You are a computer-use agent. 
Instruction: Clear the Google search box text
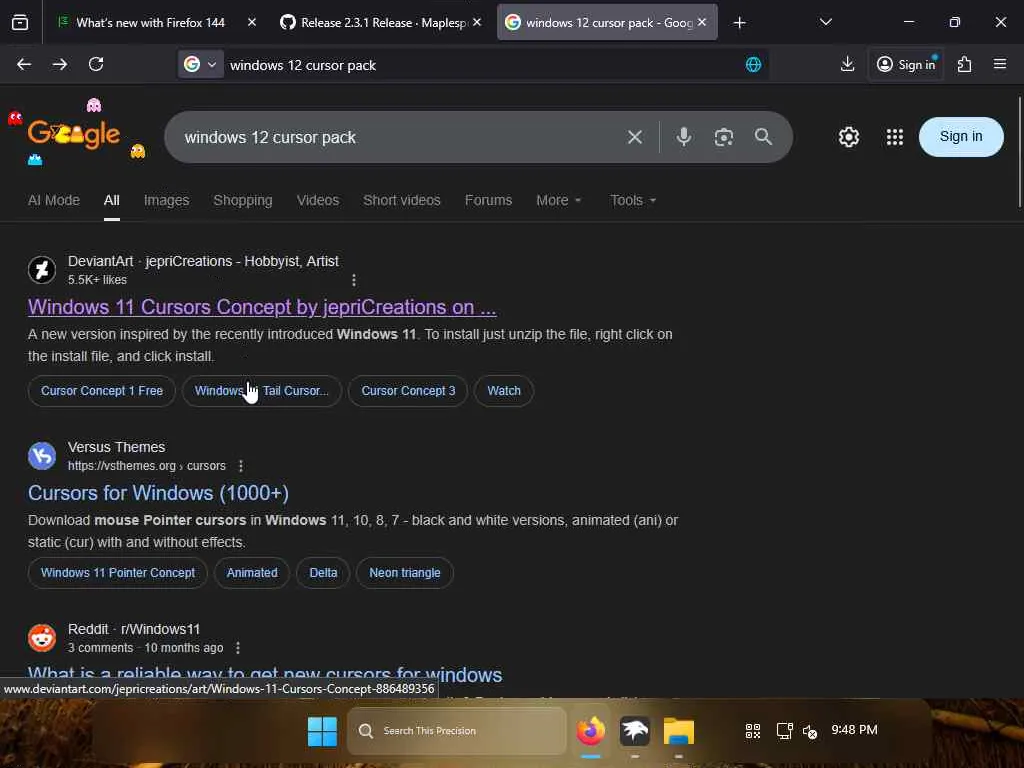635,137
